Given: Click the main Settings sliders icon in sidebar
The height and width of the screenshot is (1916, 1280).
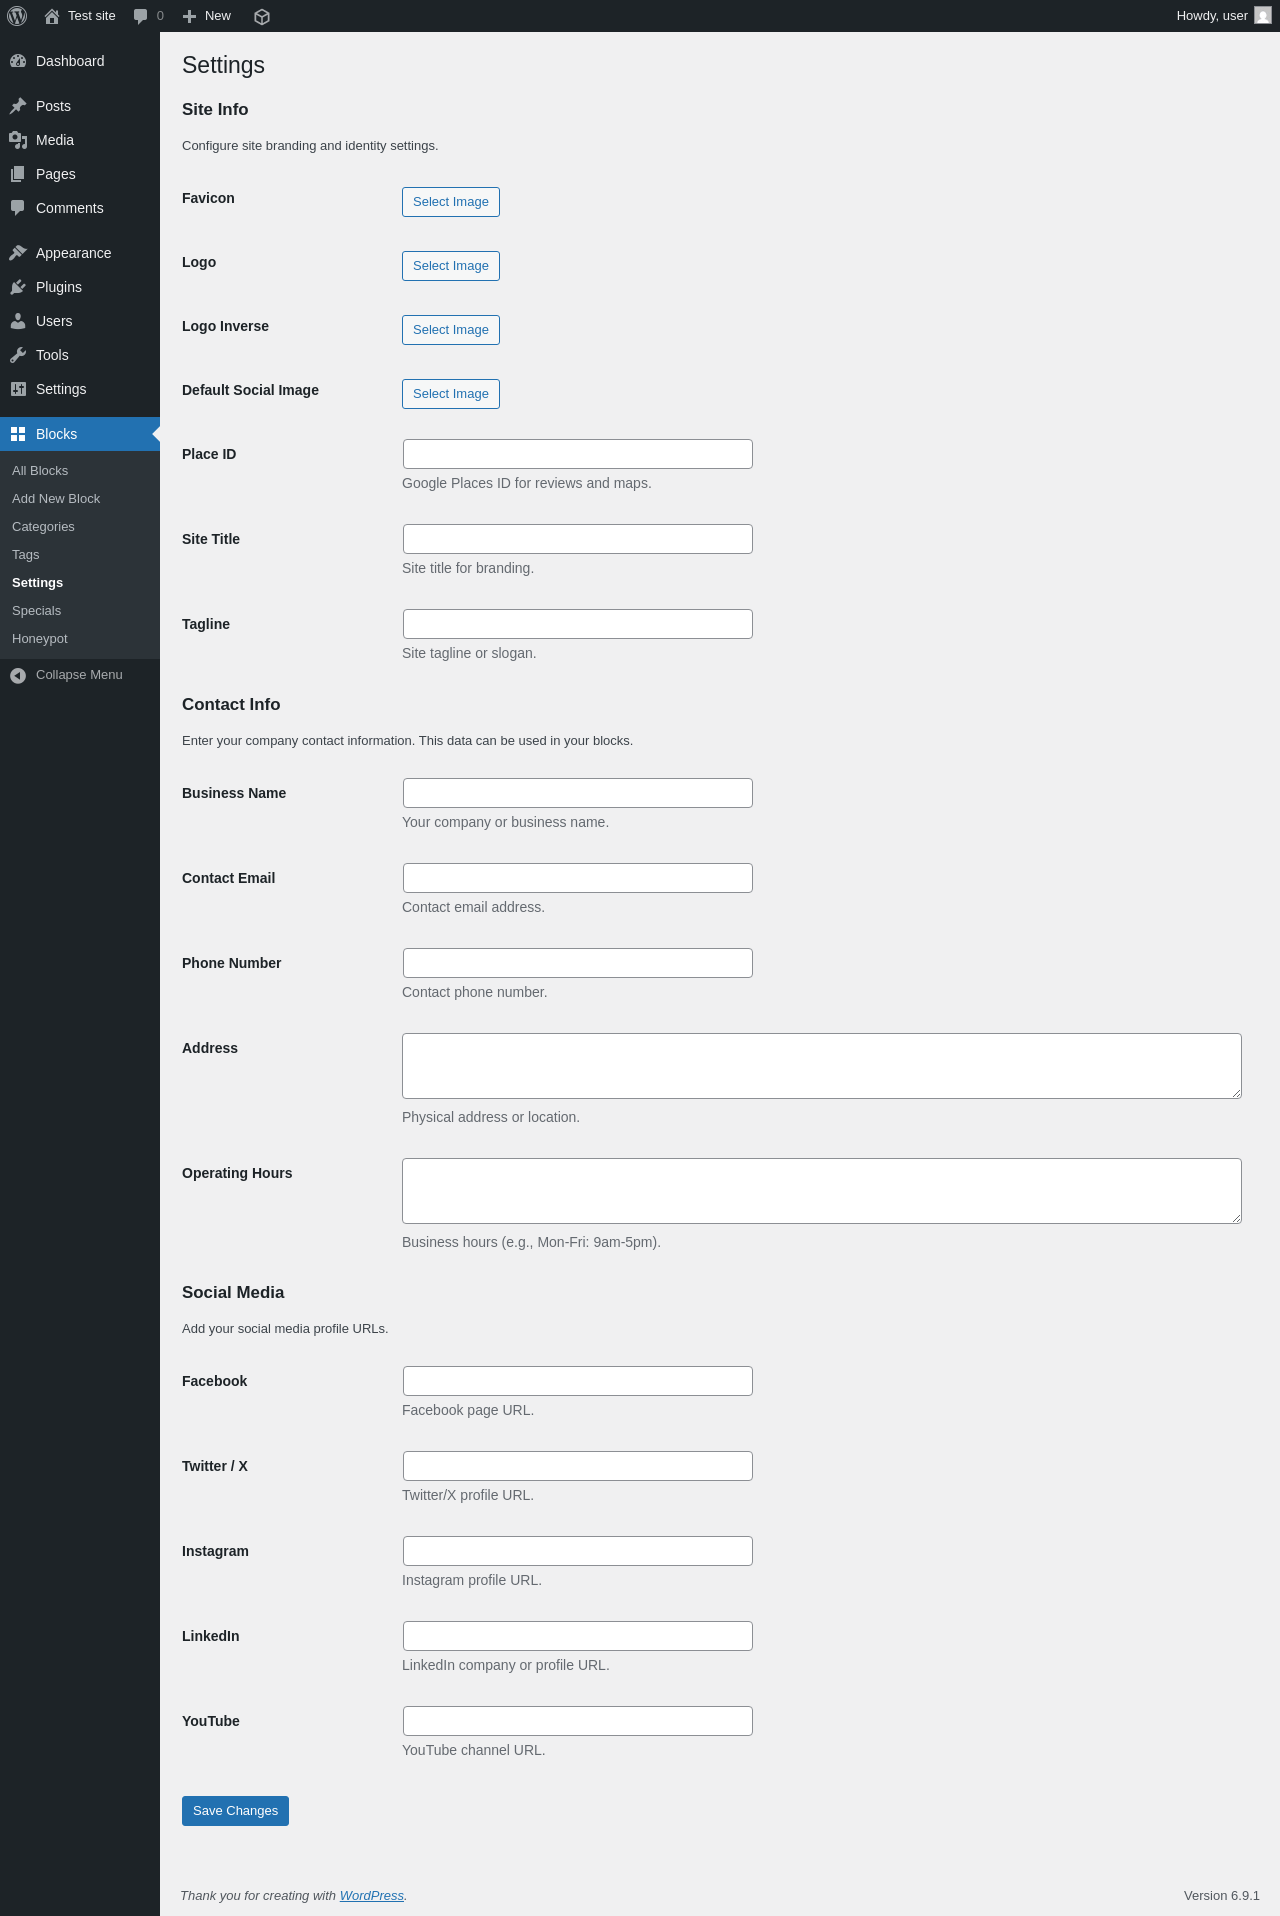Looking at the screenshot, I should click(x=18, y=389).
